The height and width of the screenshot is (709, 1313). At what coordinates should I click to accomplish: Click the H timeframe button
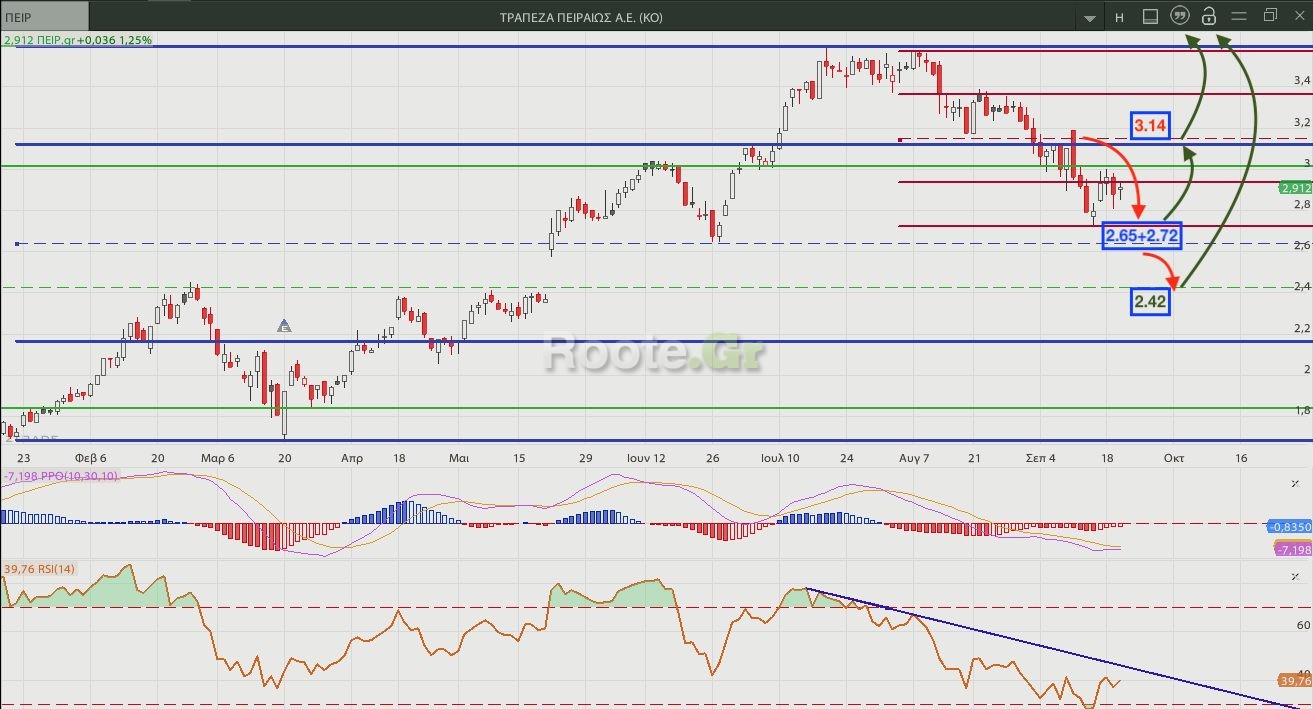pos(1119,17)
